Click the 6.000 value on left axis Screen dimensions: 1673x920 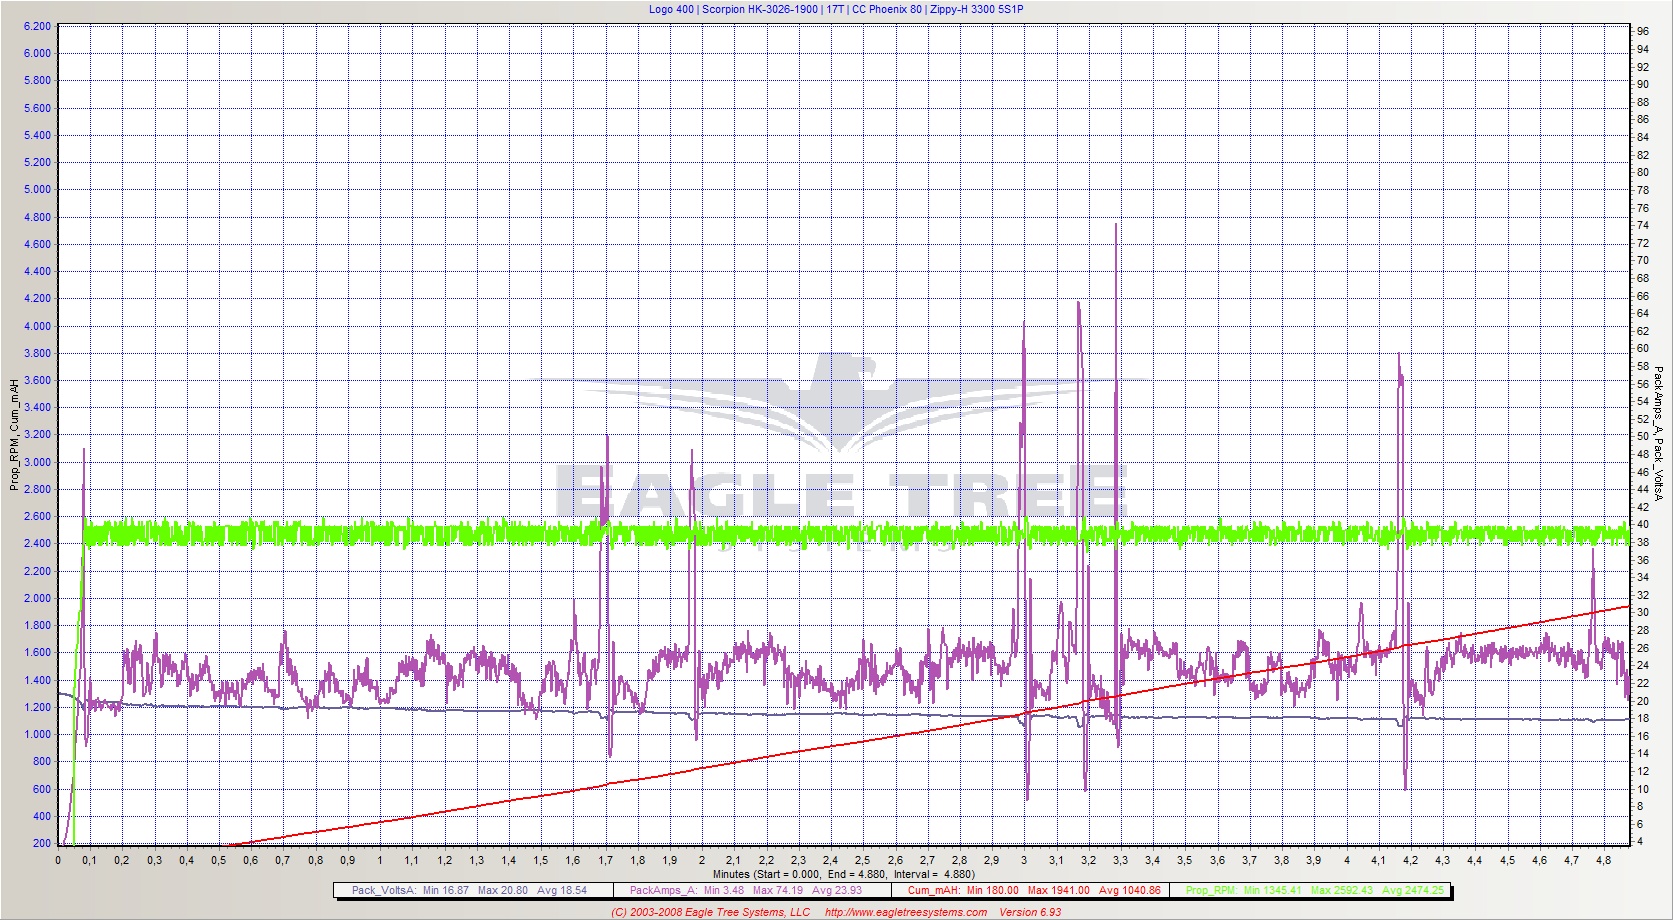[37, 54]
